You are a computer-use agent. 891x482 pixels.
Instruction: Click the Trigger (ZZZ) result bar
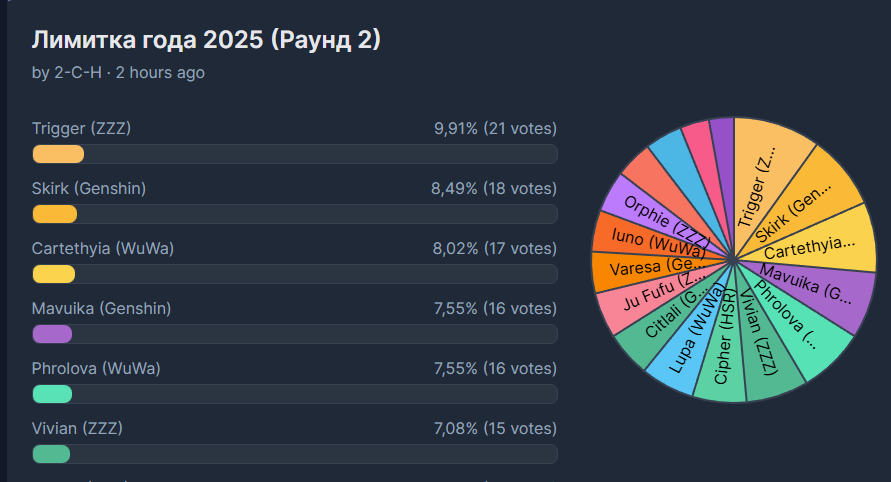click(295, 154)
